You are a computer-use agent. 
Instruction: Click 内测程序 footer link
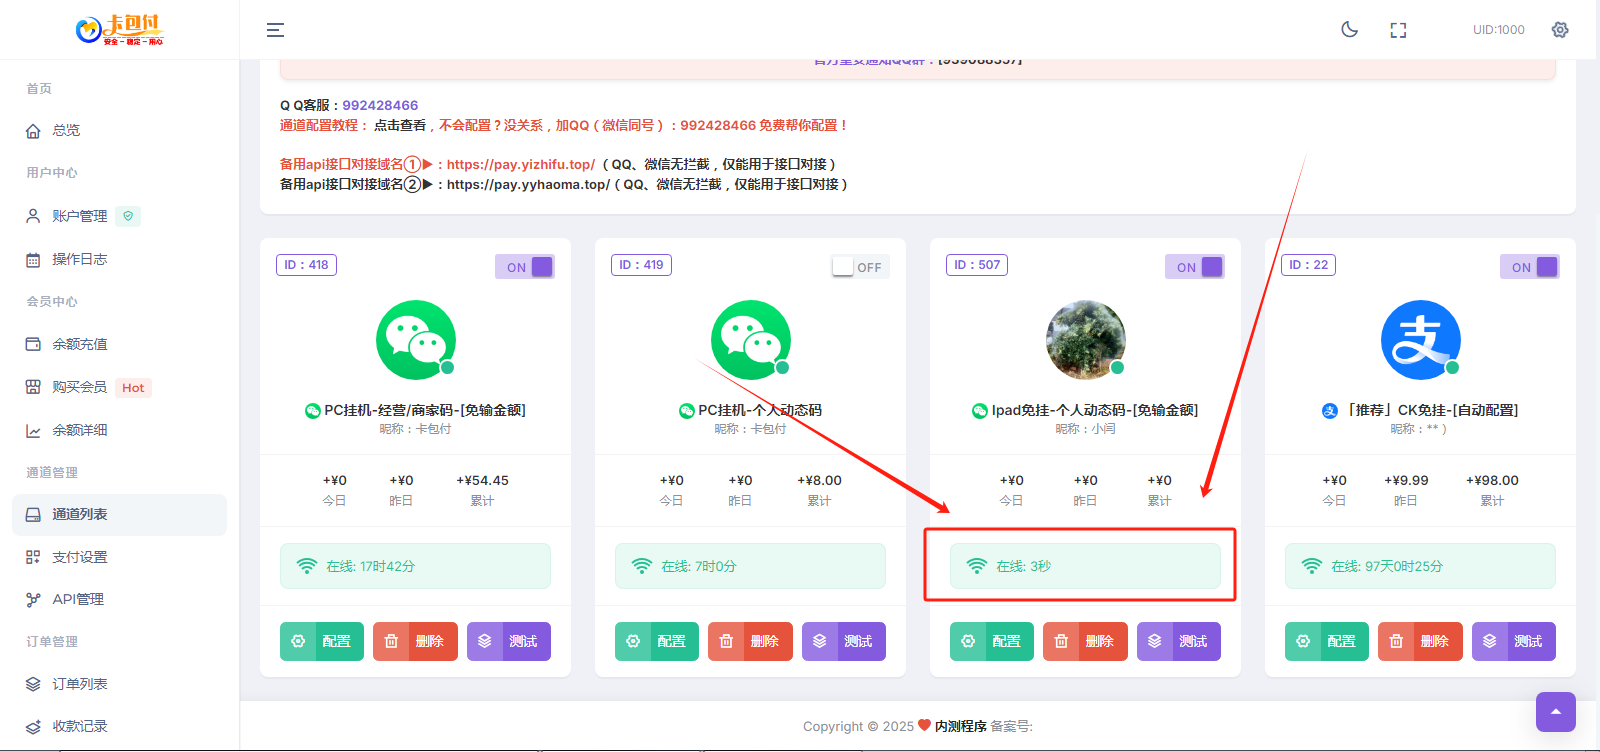(961, 726)
